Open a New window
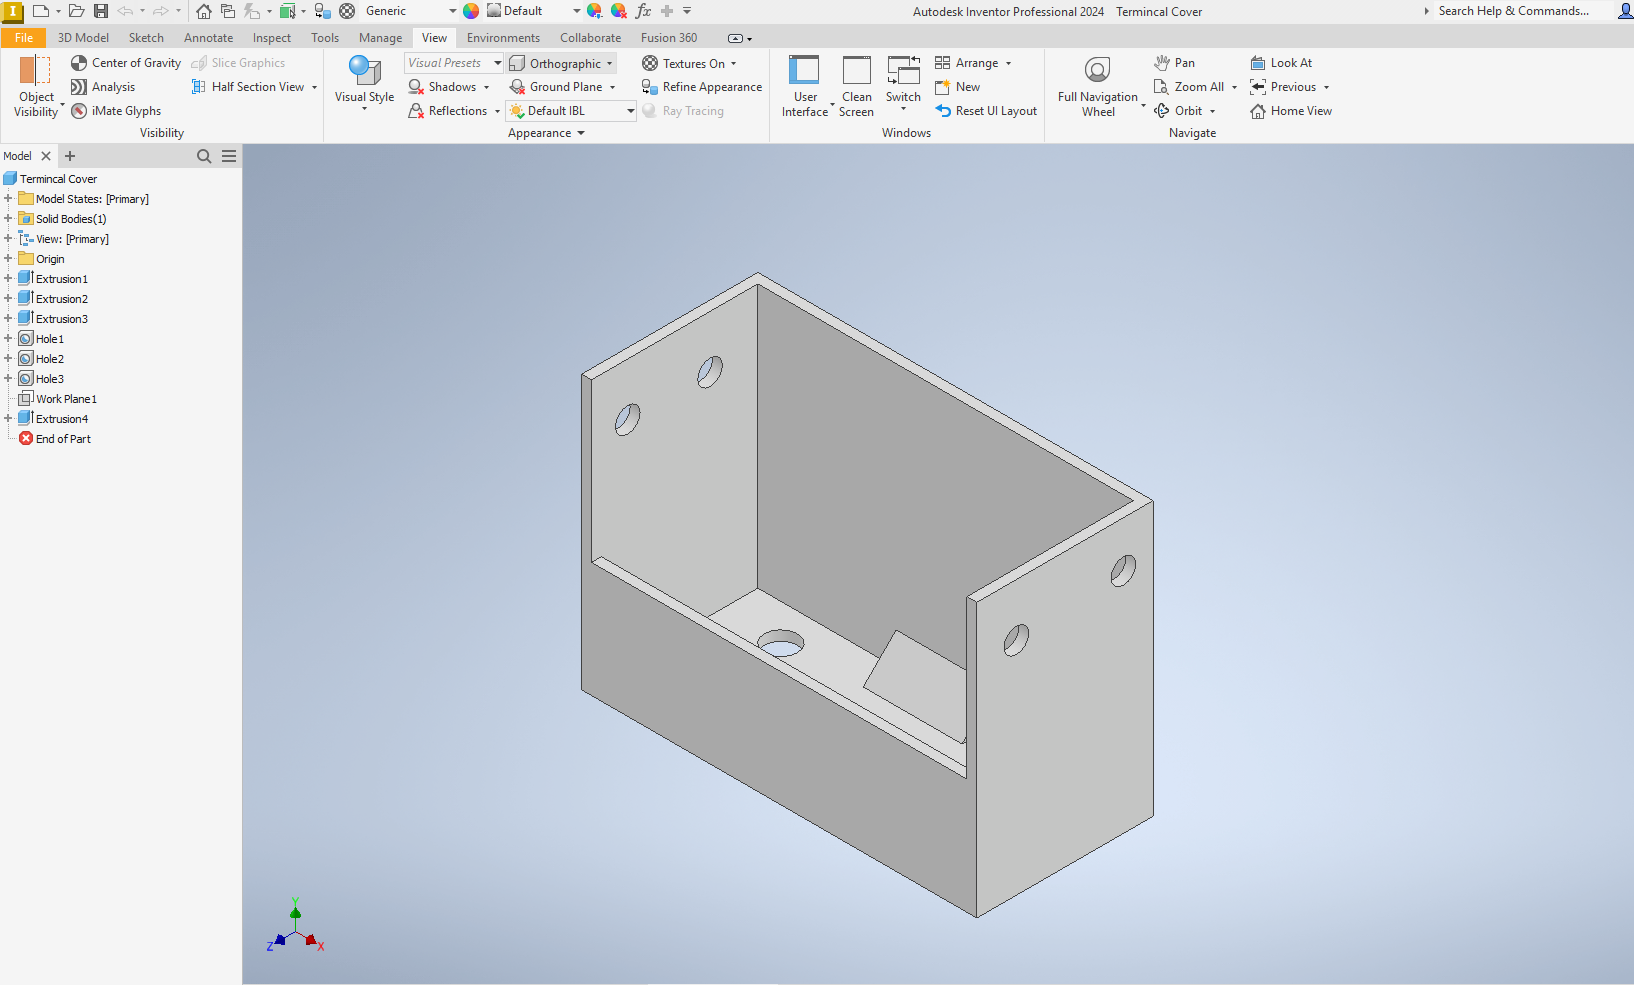The image size is (1634, 985). coord(957,87)
